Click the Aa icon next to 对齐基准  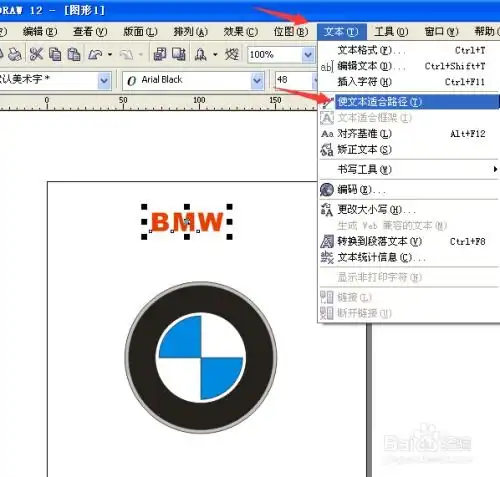327,134
